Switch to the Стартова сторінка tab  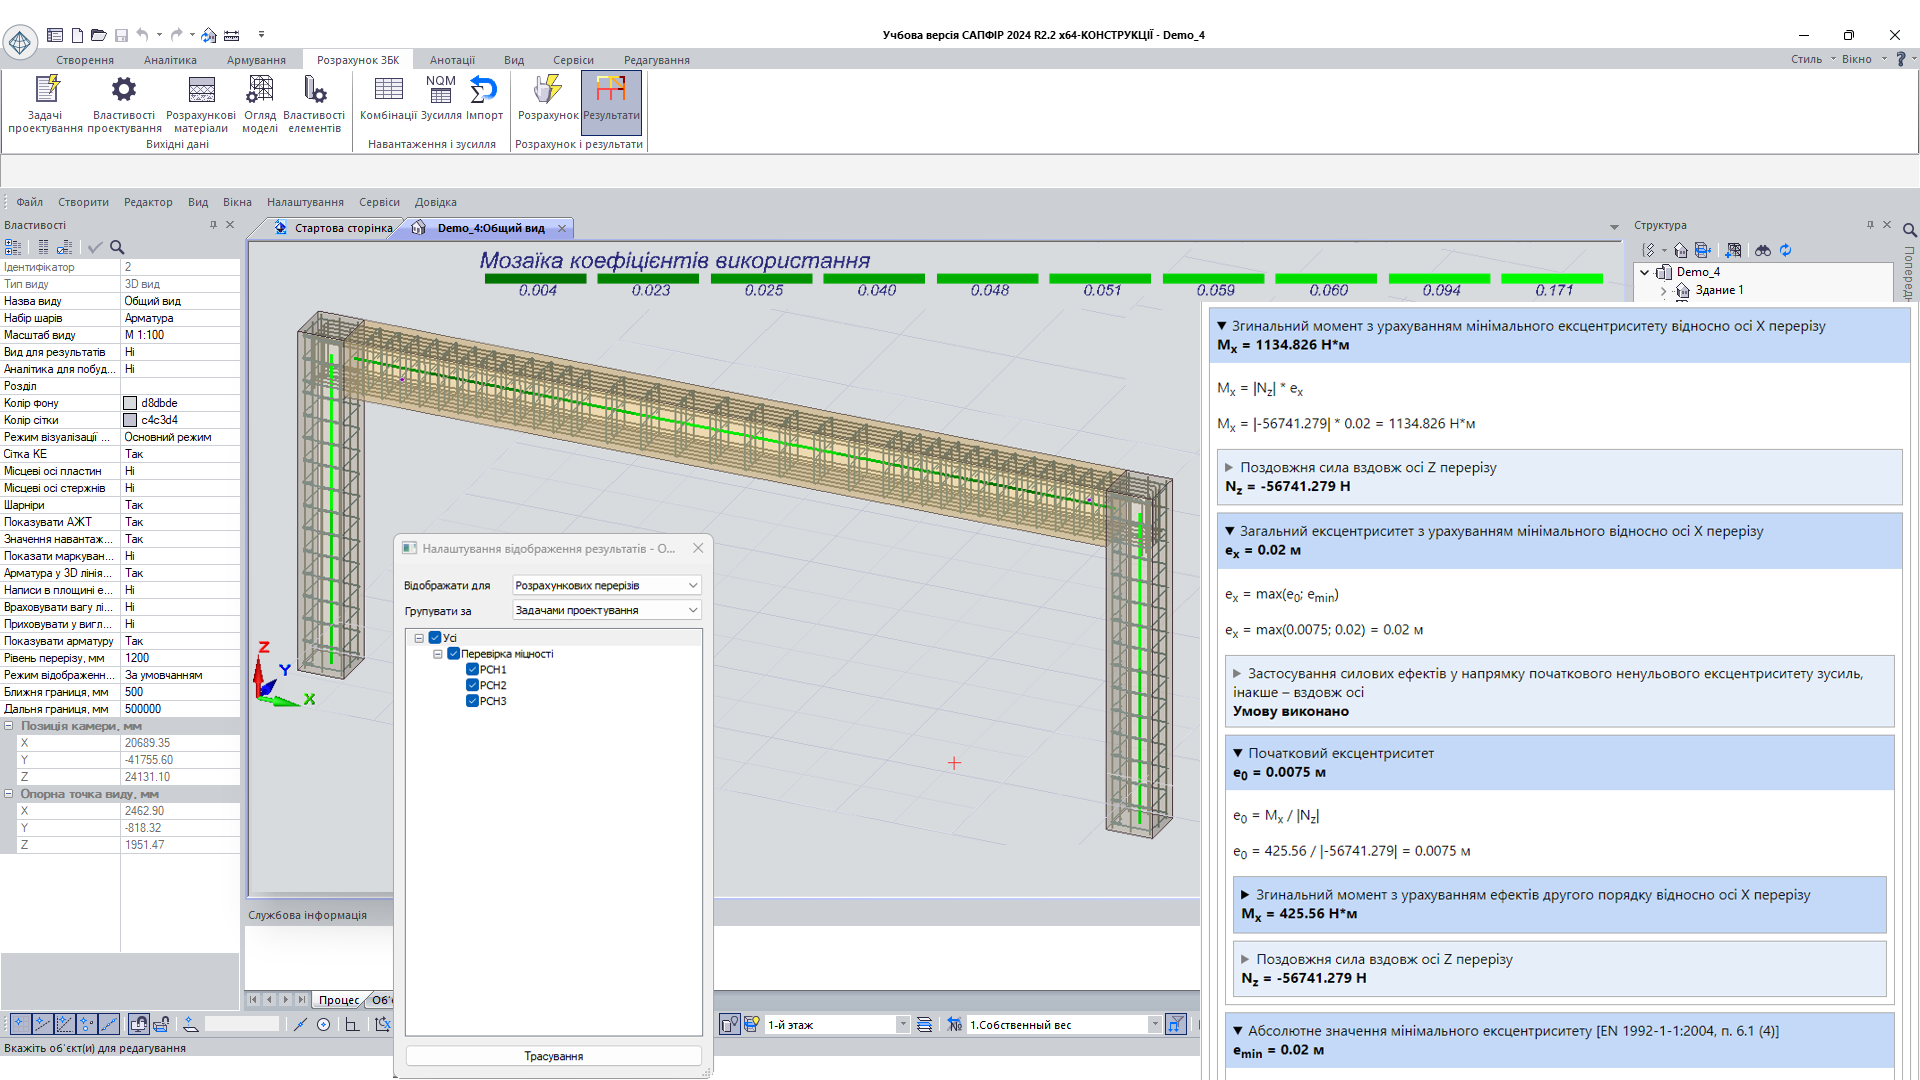point(343,228)
